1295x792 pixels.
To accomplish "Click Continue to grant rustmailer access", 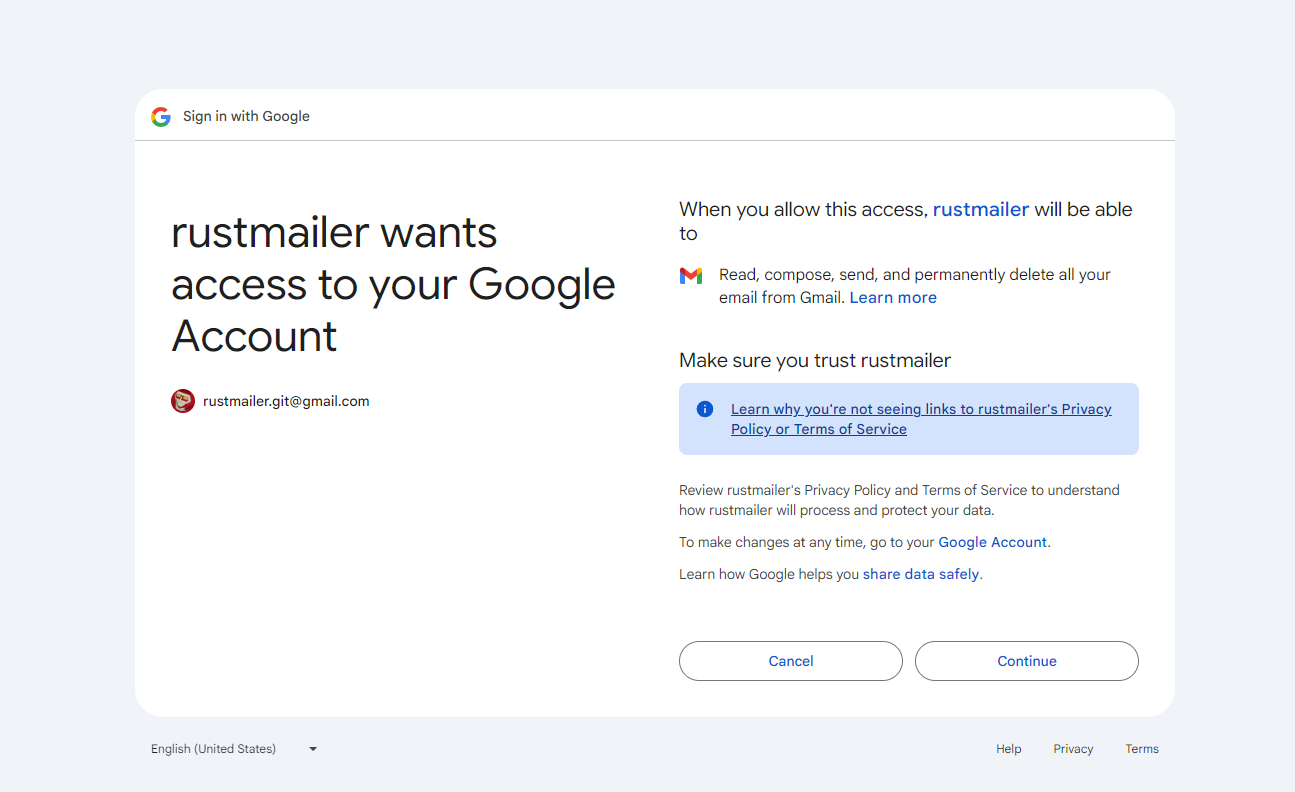I will (x=1027, y=661).
